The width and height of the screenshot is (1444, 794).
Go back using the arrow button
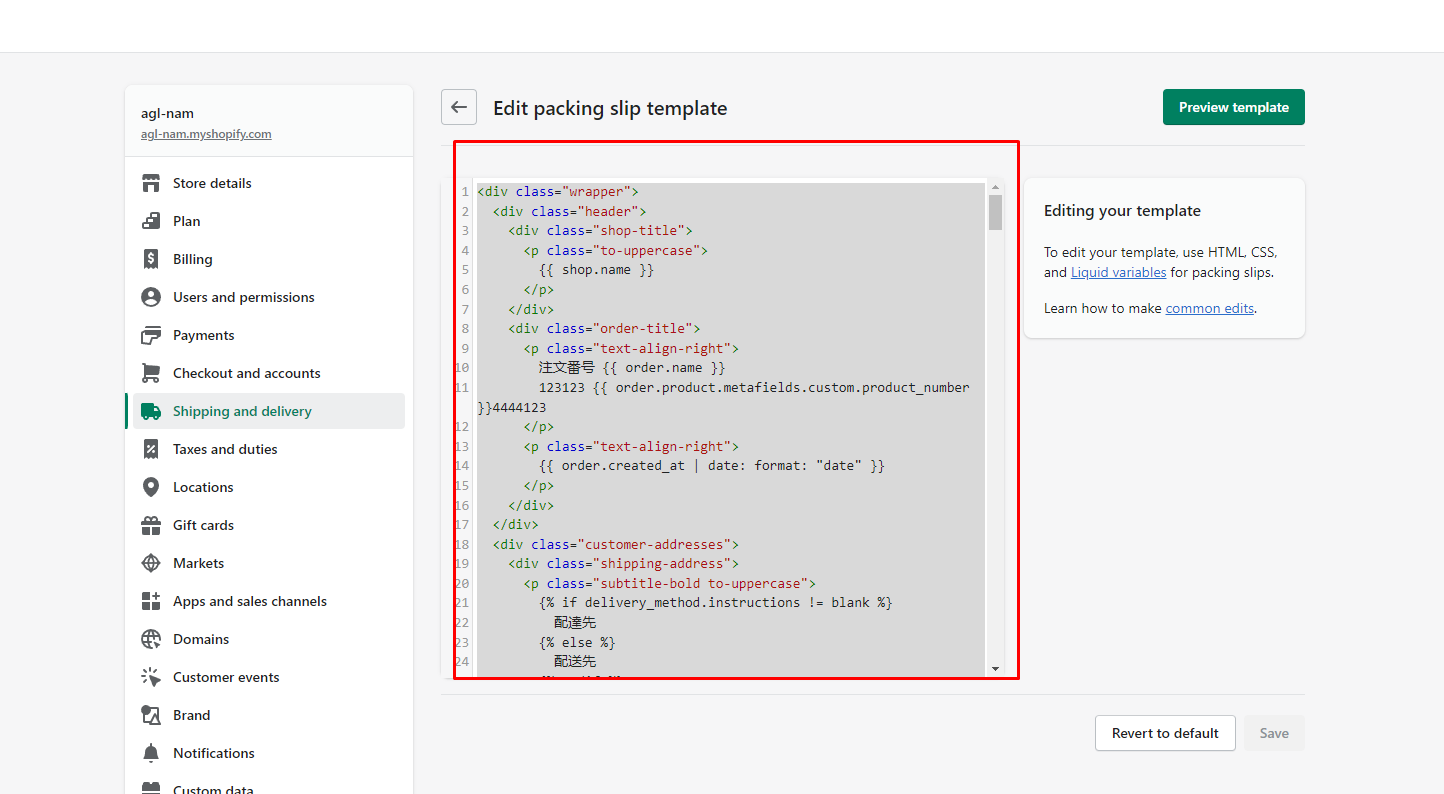tap(459, 107)
